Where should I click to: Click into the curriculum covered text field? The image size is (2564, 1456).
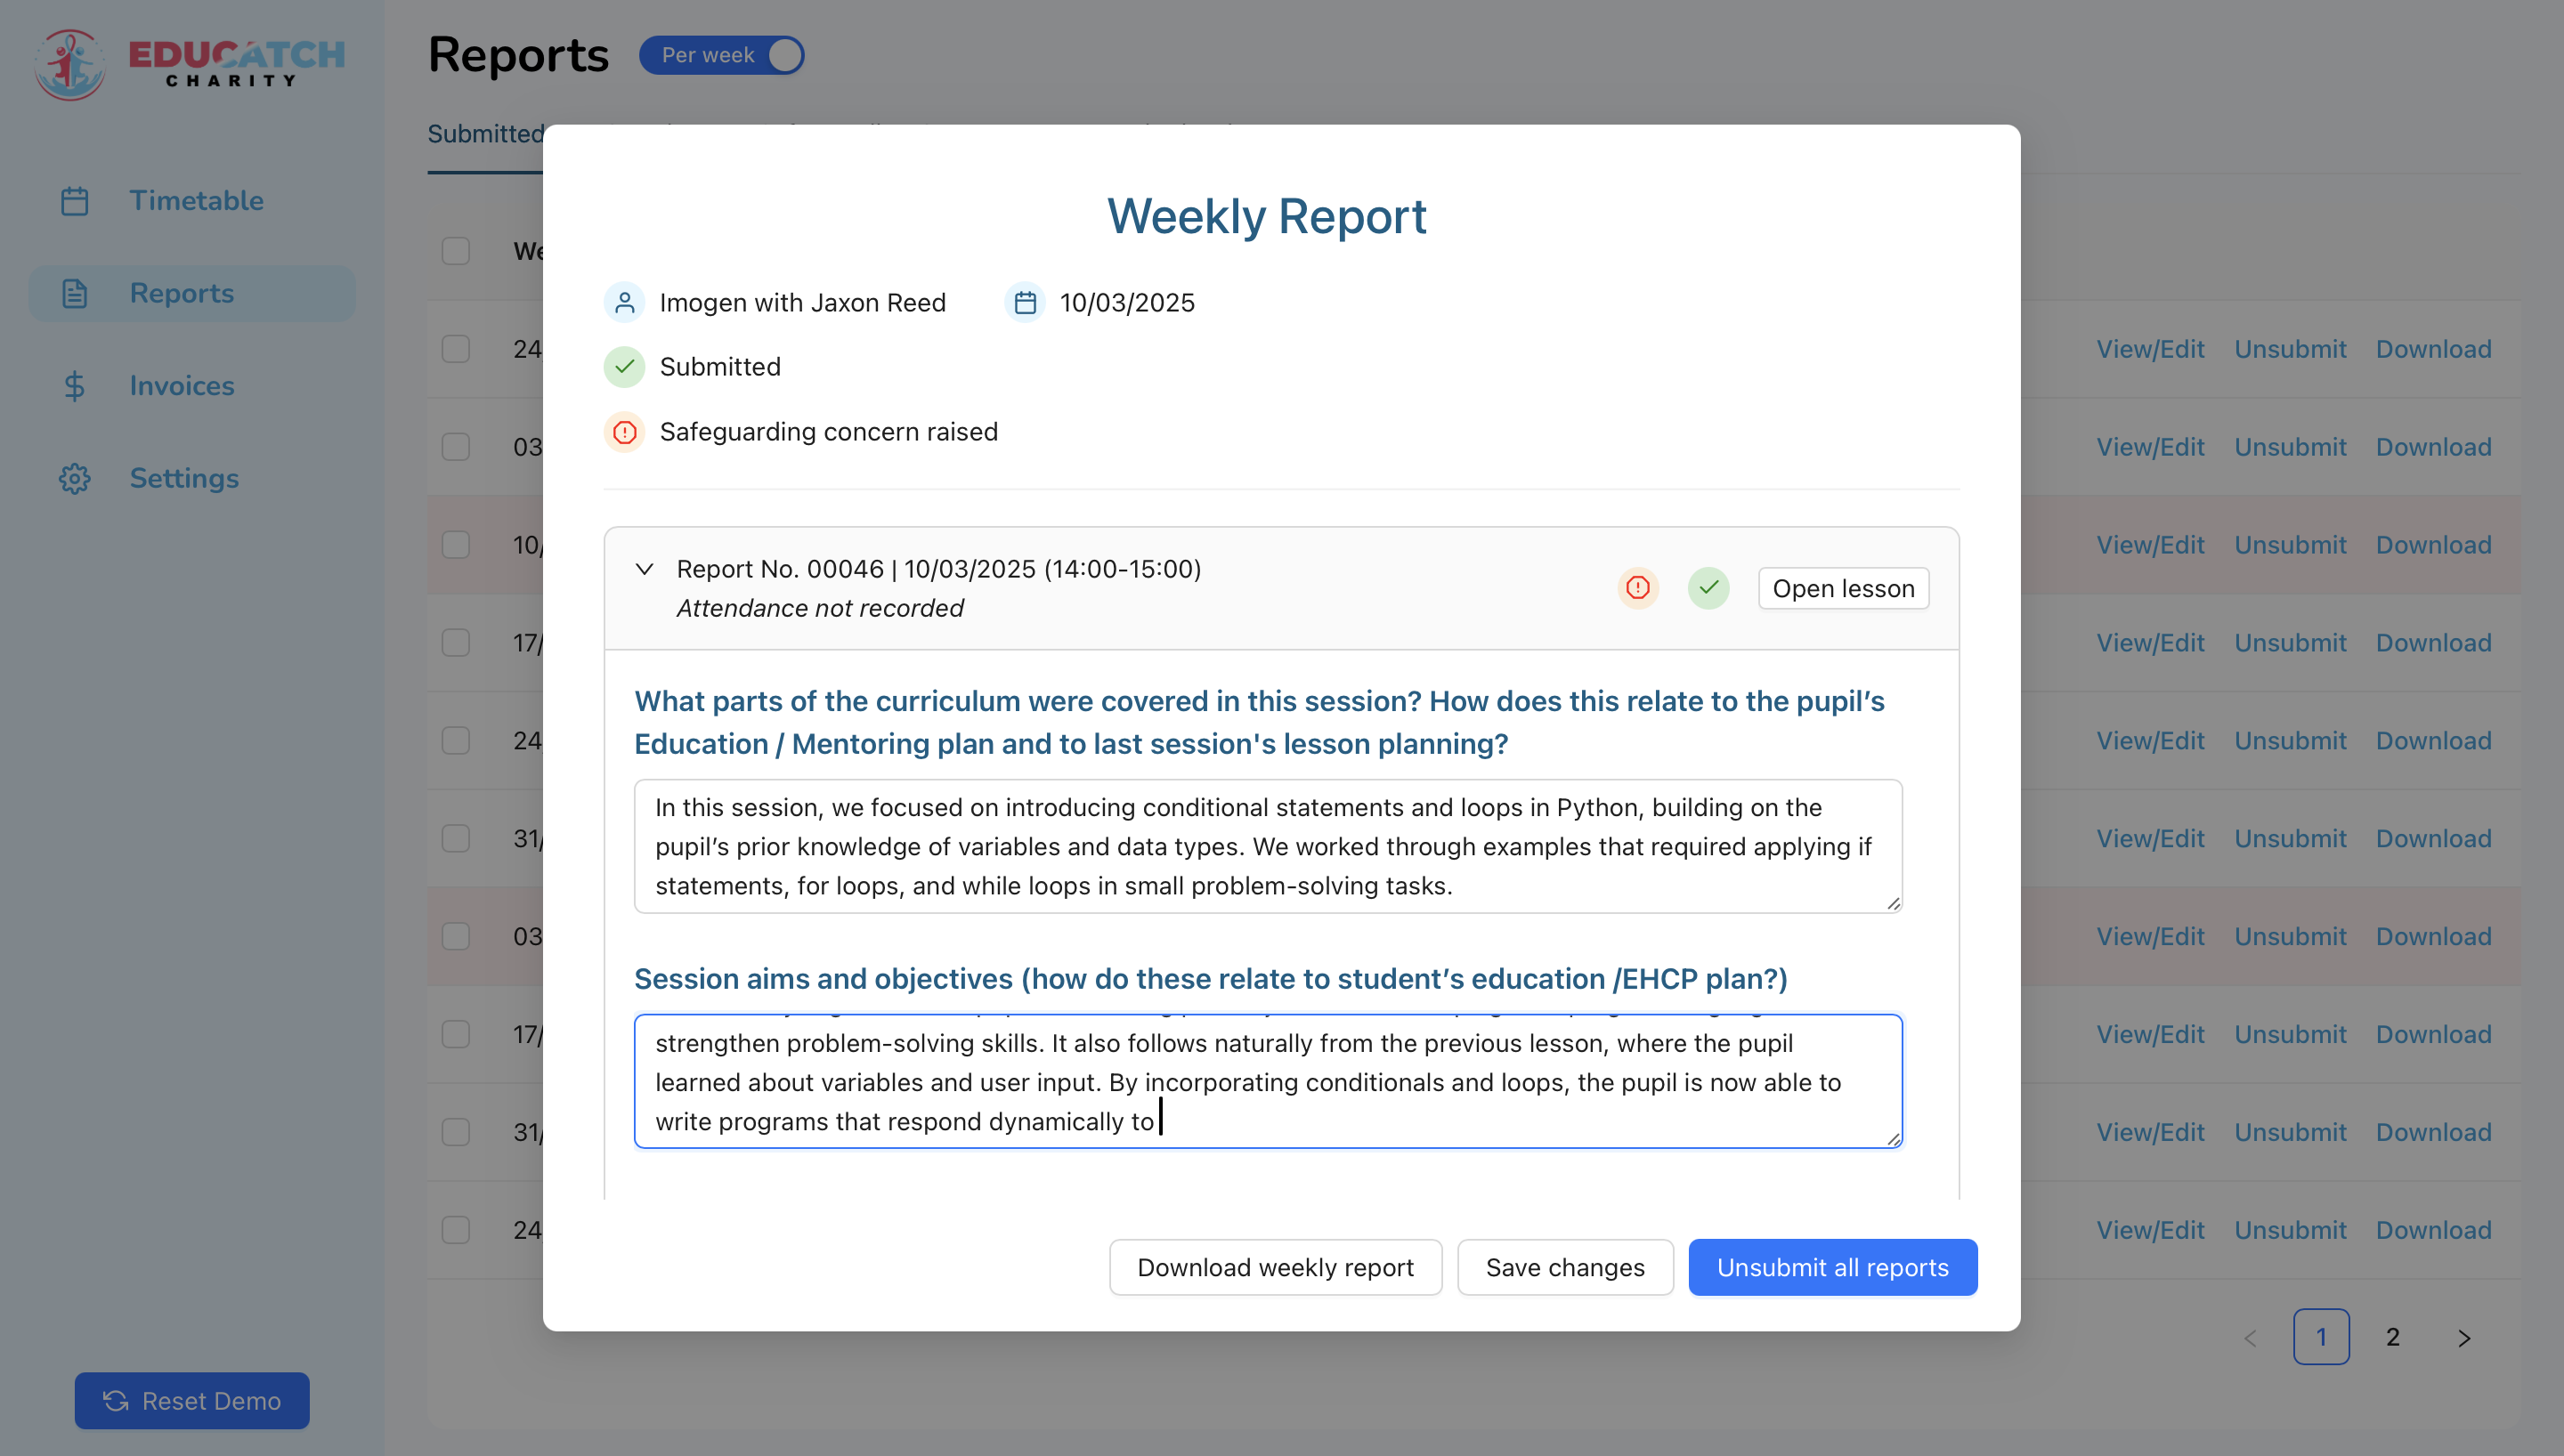click(x=1267, y=846)
